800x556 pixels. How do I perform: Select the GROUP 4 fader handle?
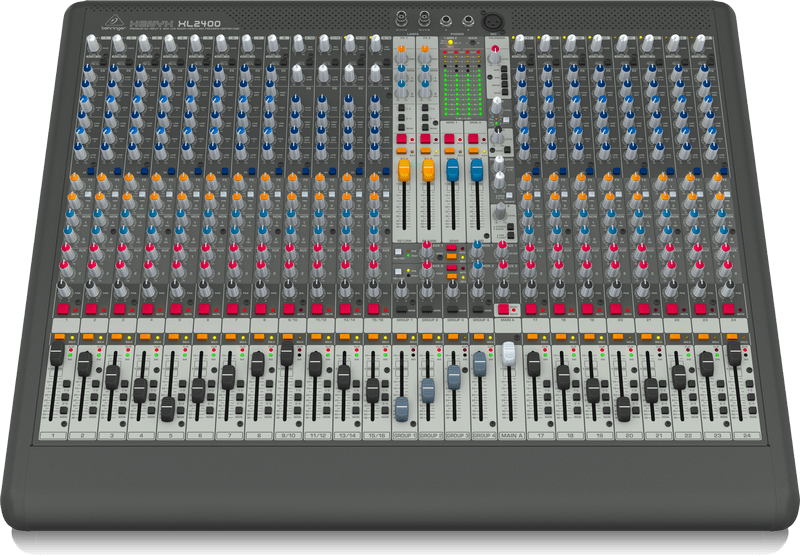(480, 364)
